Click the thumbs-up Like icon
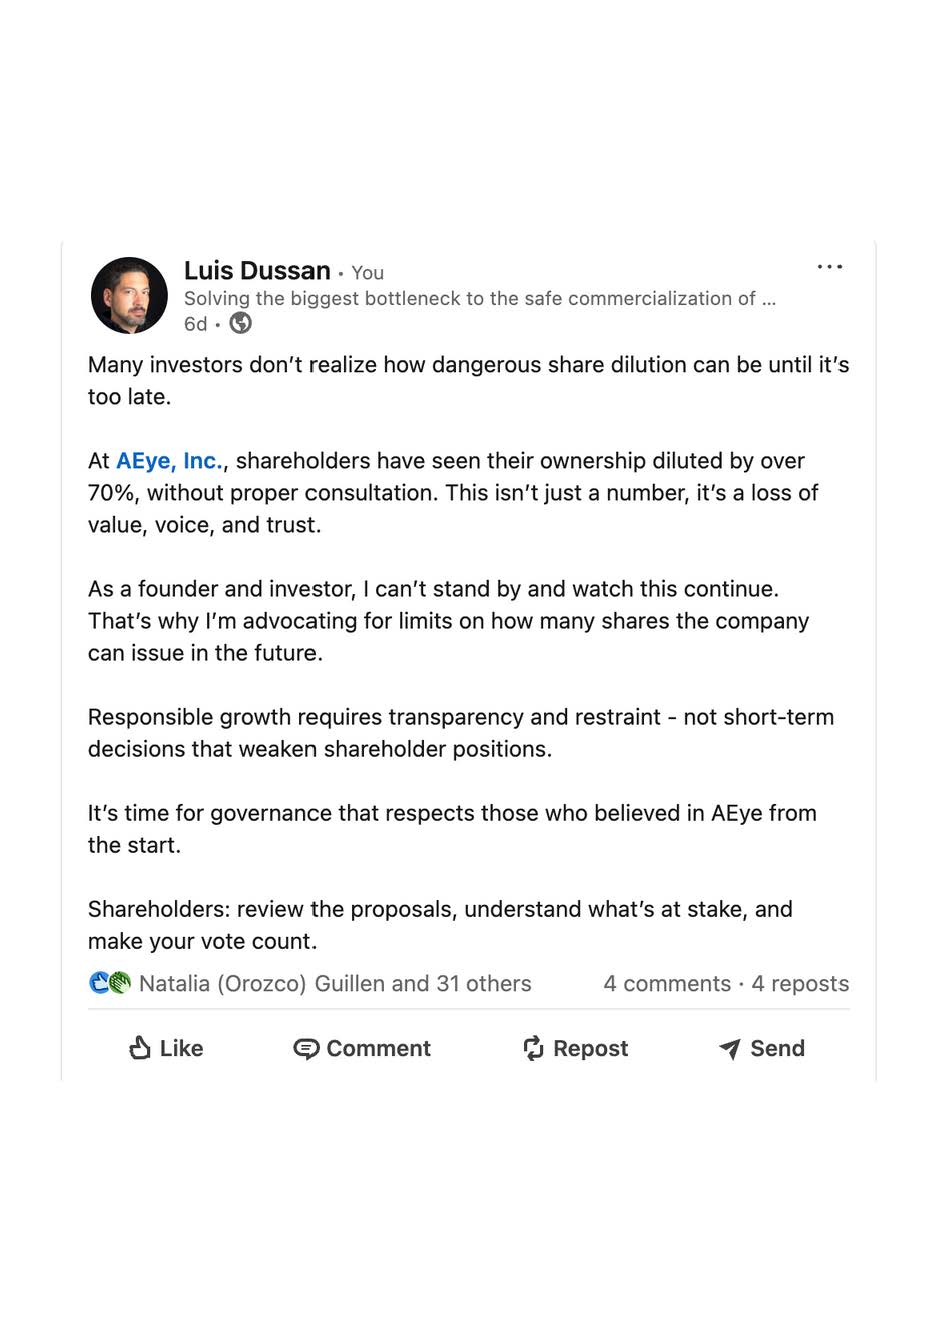The height and width of the screenshot is (1322, 935). coord(140,1047)
